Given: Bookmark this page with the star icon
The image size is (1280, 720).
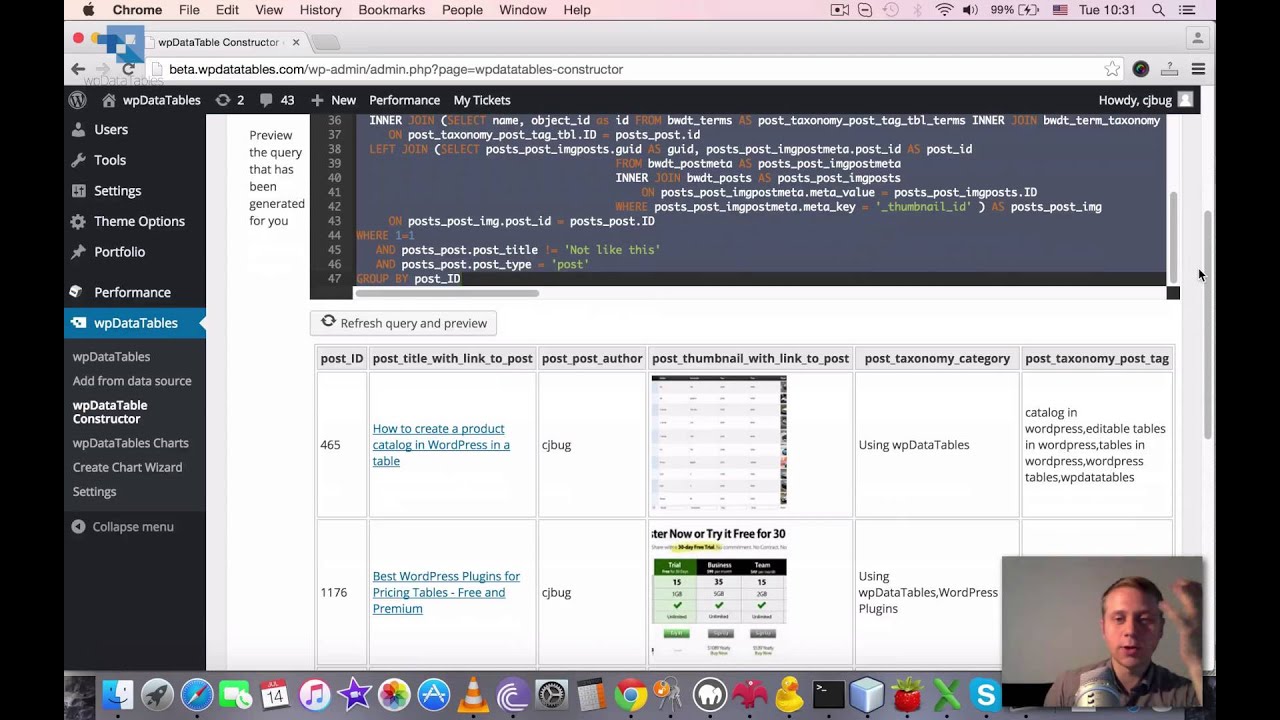Looking at the screenshot, I should (1112, 69).
